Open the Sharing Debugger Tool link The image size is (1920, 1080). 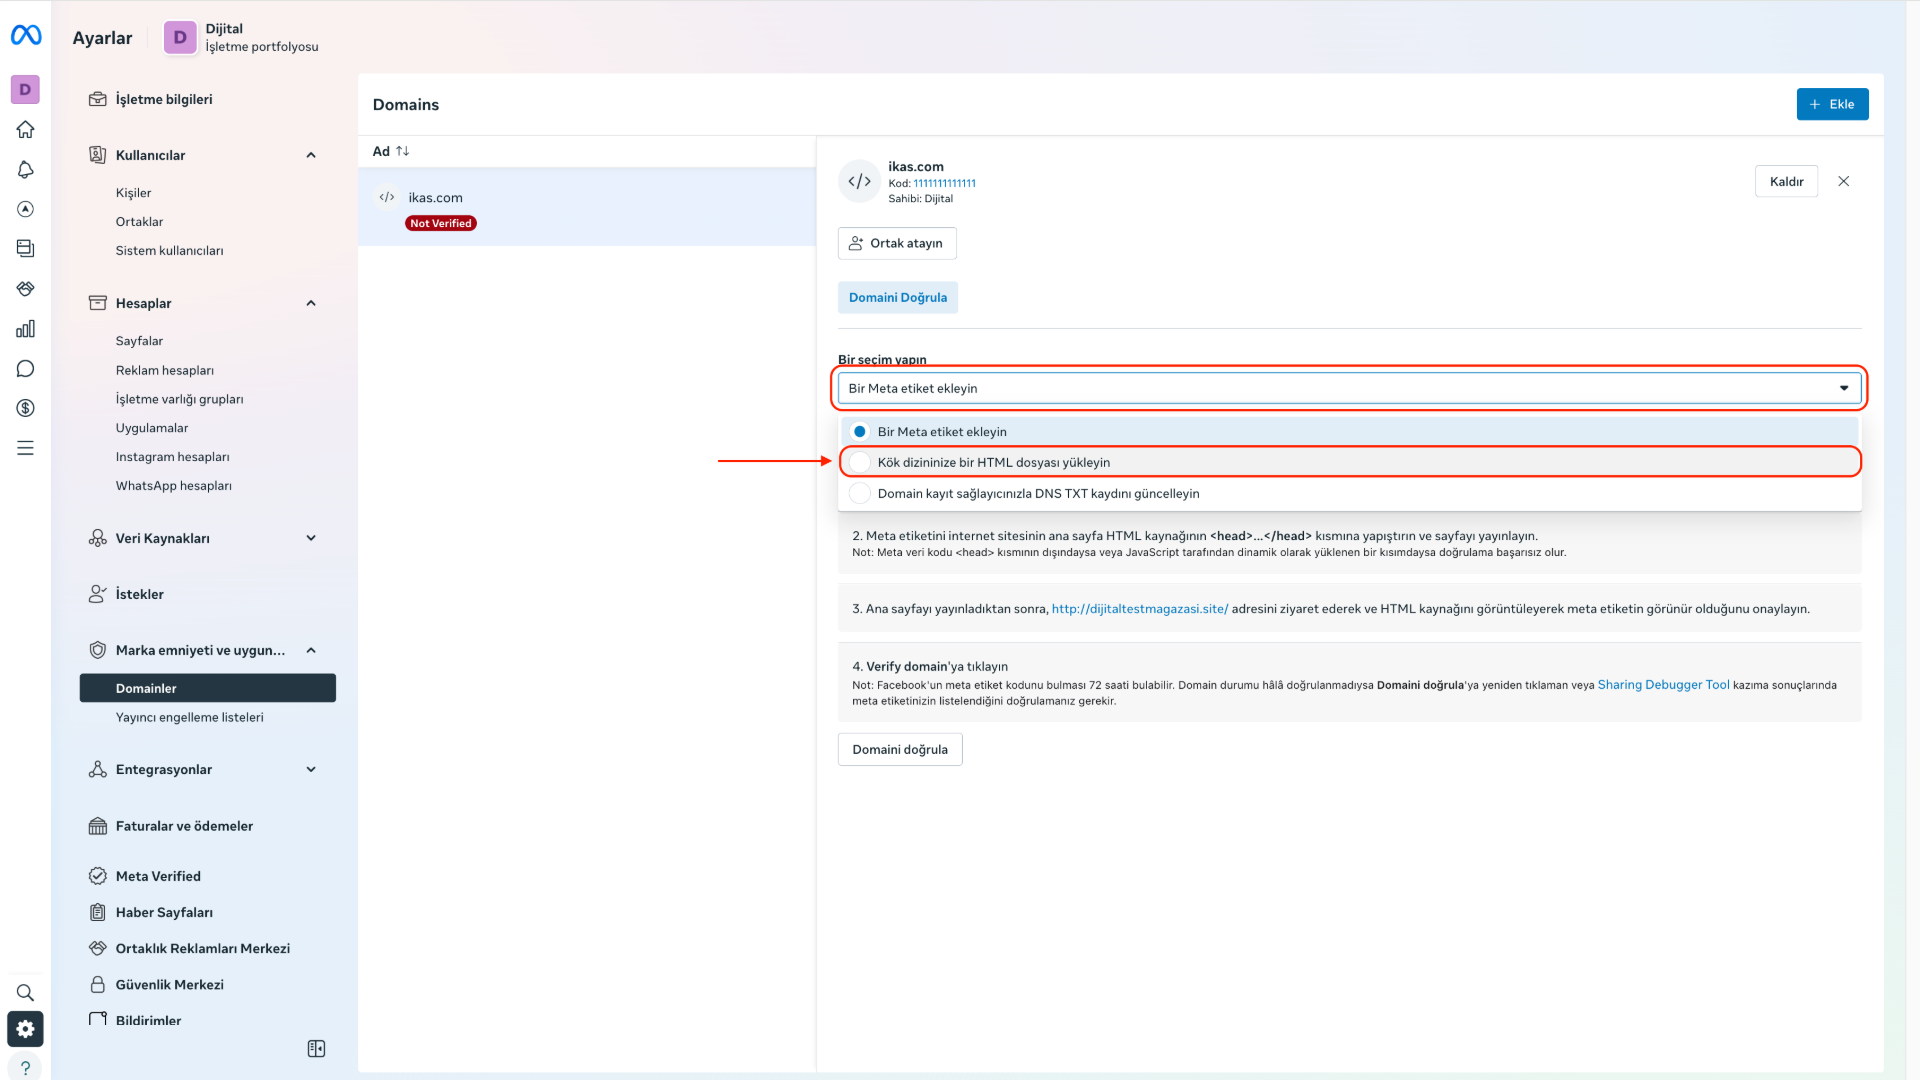[x=1663, y=685]
